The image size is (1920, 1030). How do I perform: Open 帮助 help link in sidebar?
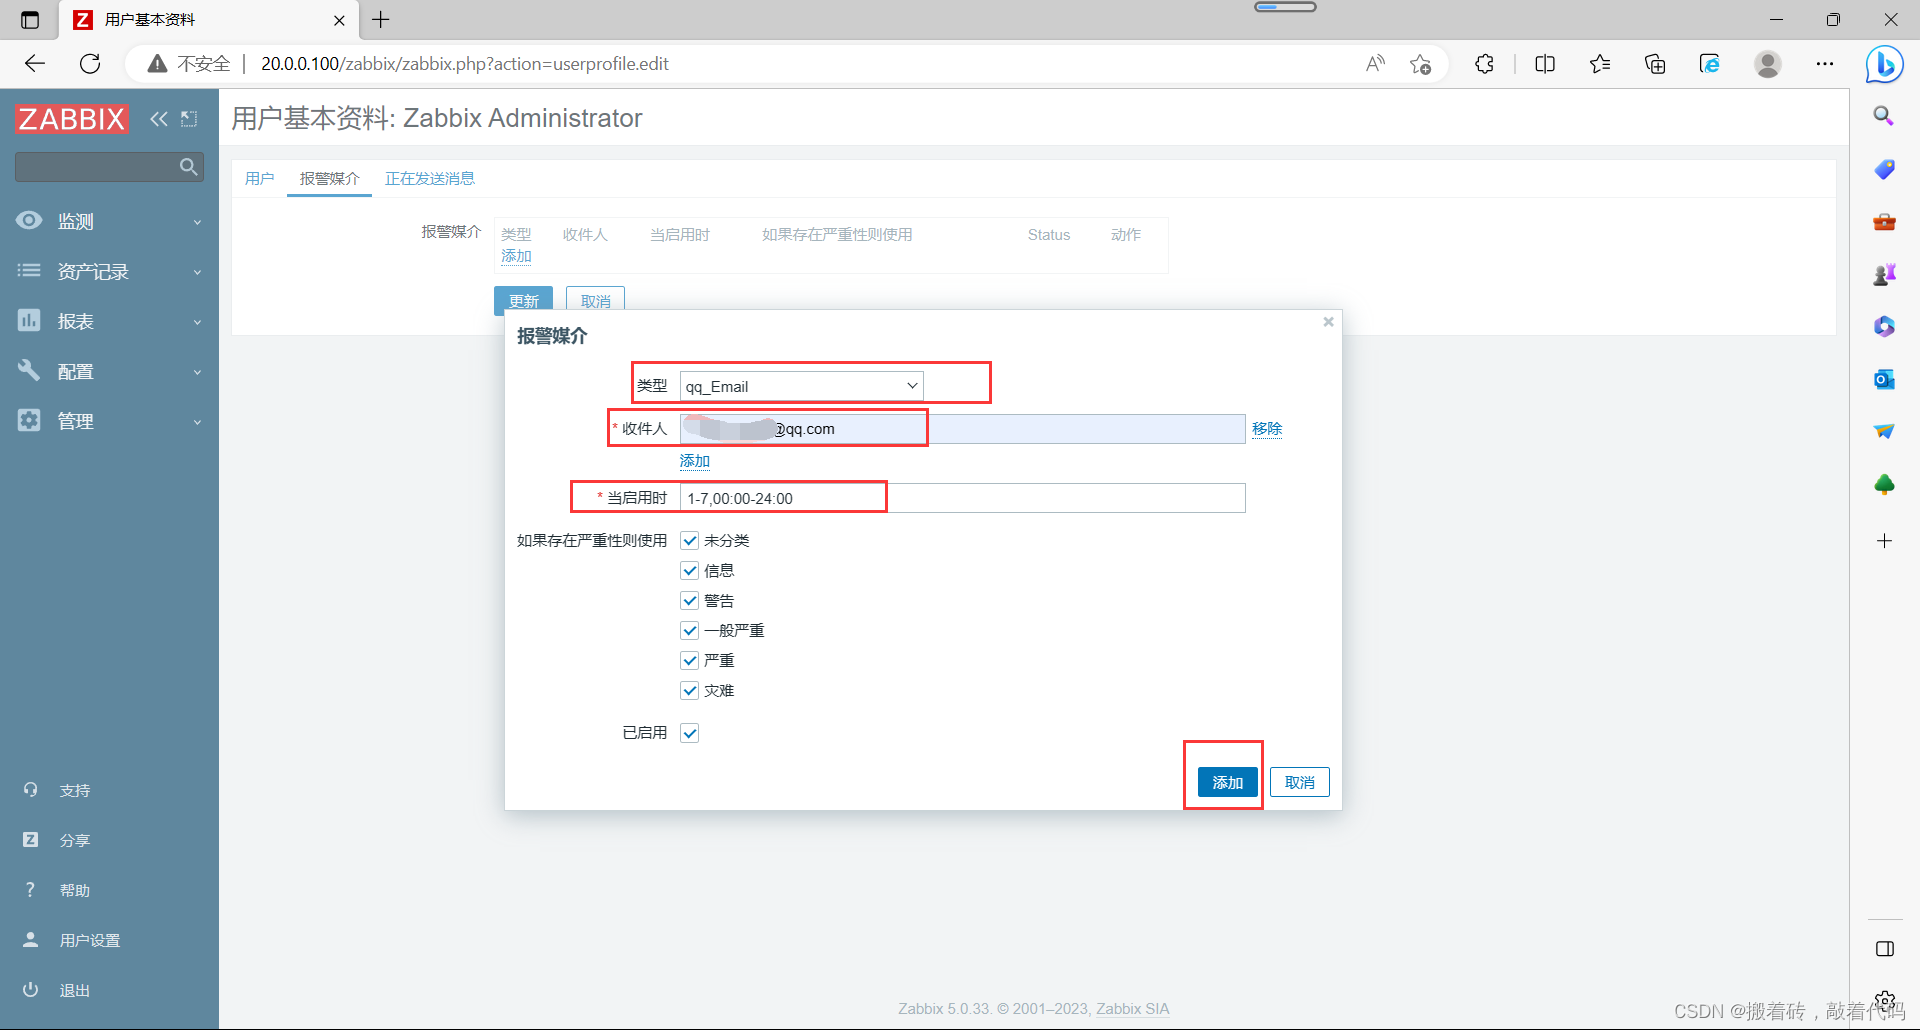click(x=74, y=890)
